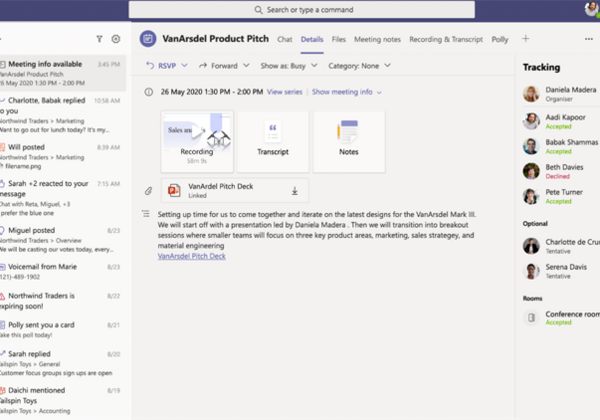Click the search magnifier icon
This screenshot has height=420, width=600.
[259, 10]
